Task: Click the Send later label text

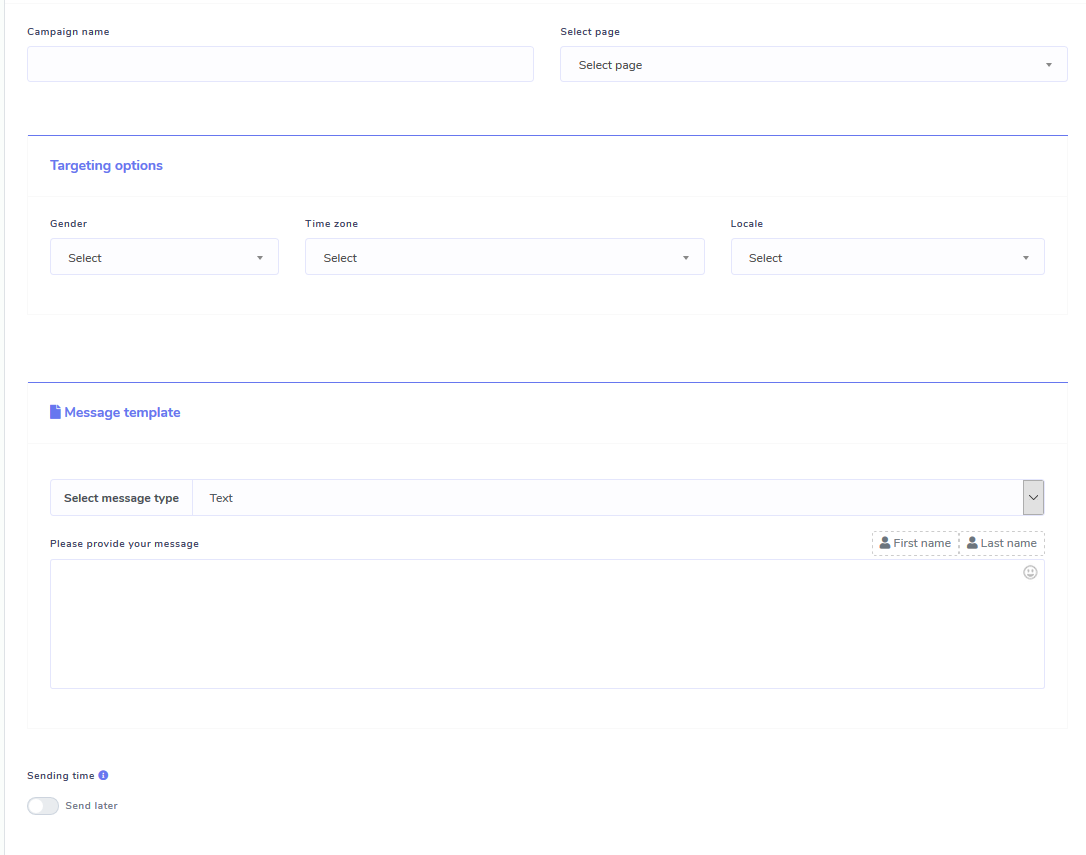Action: 91,806
